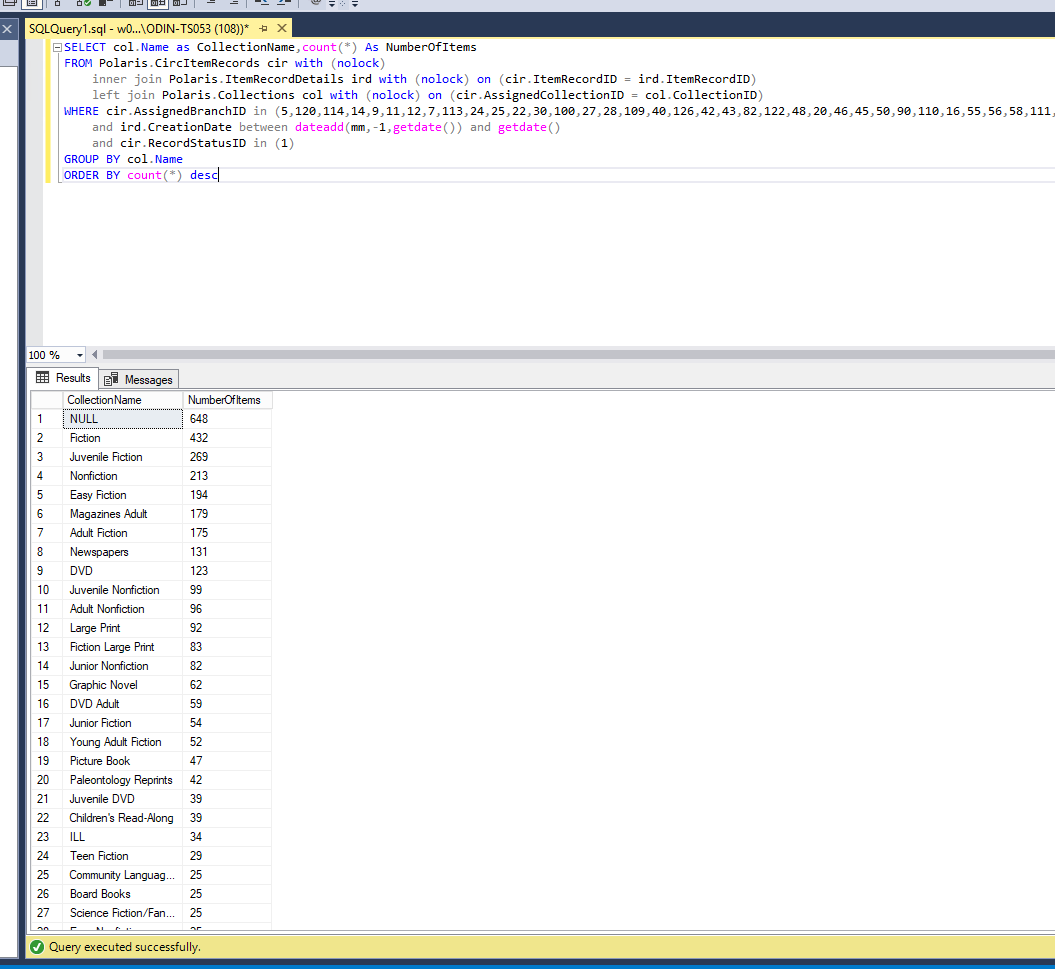Viewport: 1055px width, 969px height.
Task: Select the NumberOfItems column header
Action: [x=226, y=400]
